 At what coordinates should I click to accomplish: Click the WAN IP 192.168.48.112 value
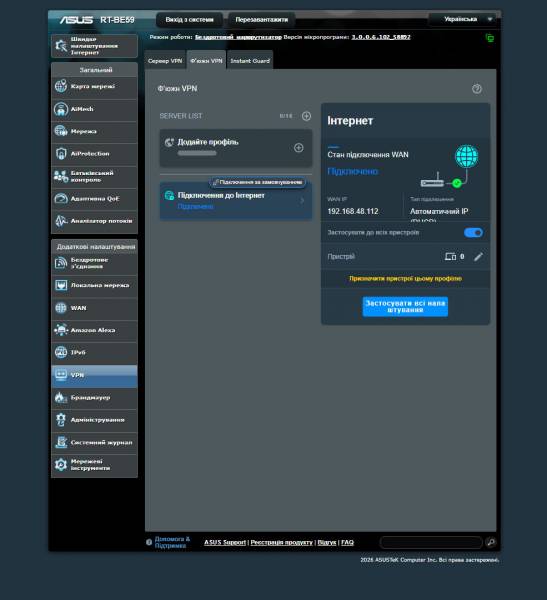pos(353,211)
